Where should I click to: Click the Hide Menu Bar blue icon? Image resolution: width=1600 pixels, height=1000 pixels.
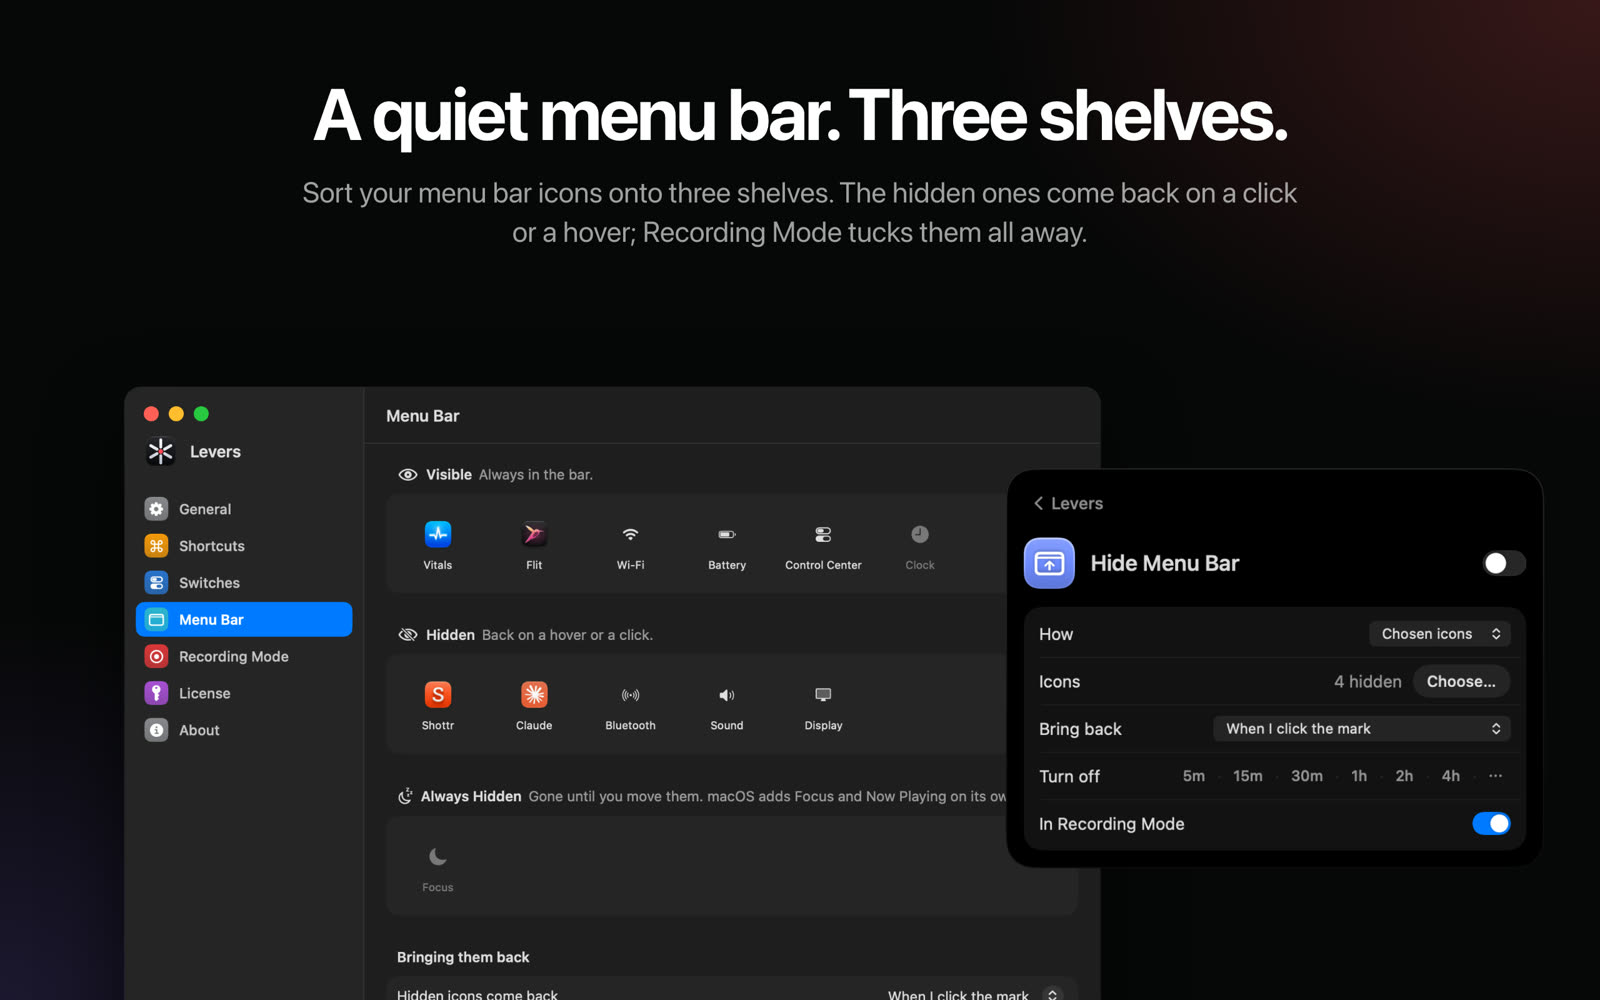pos(1049,563)
